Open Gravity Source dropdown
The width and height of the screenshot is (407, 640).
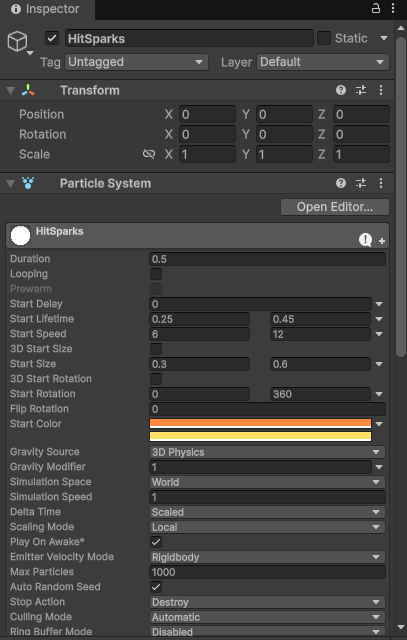[x=267, y=452]
